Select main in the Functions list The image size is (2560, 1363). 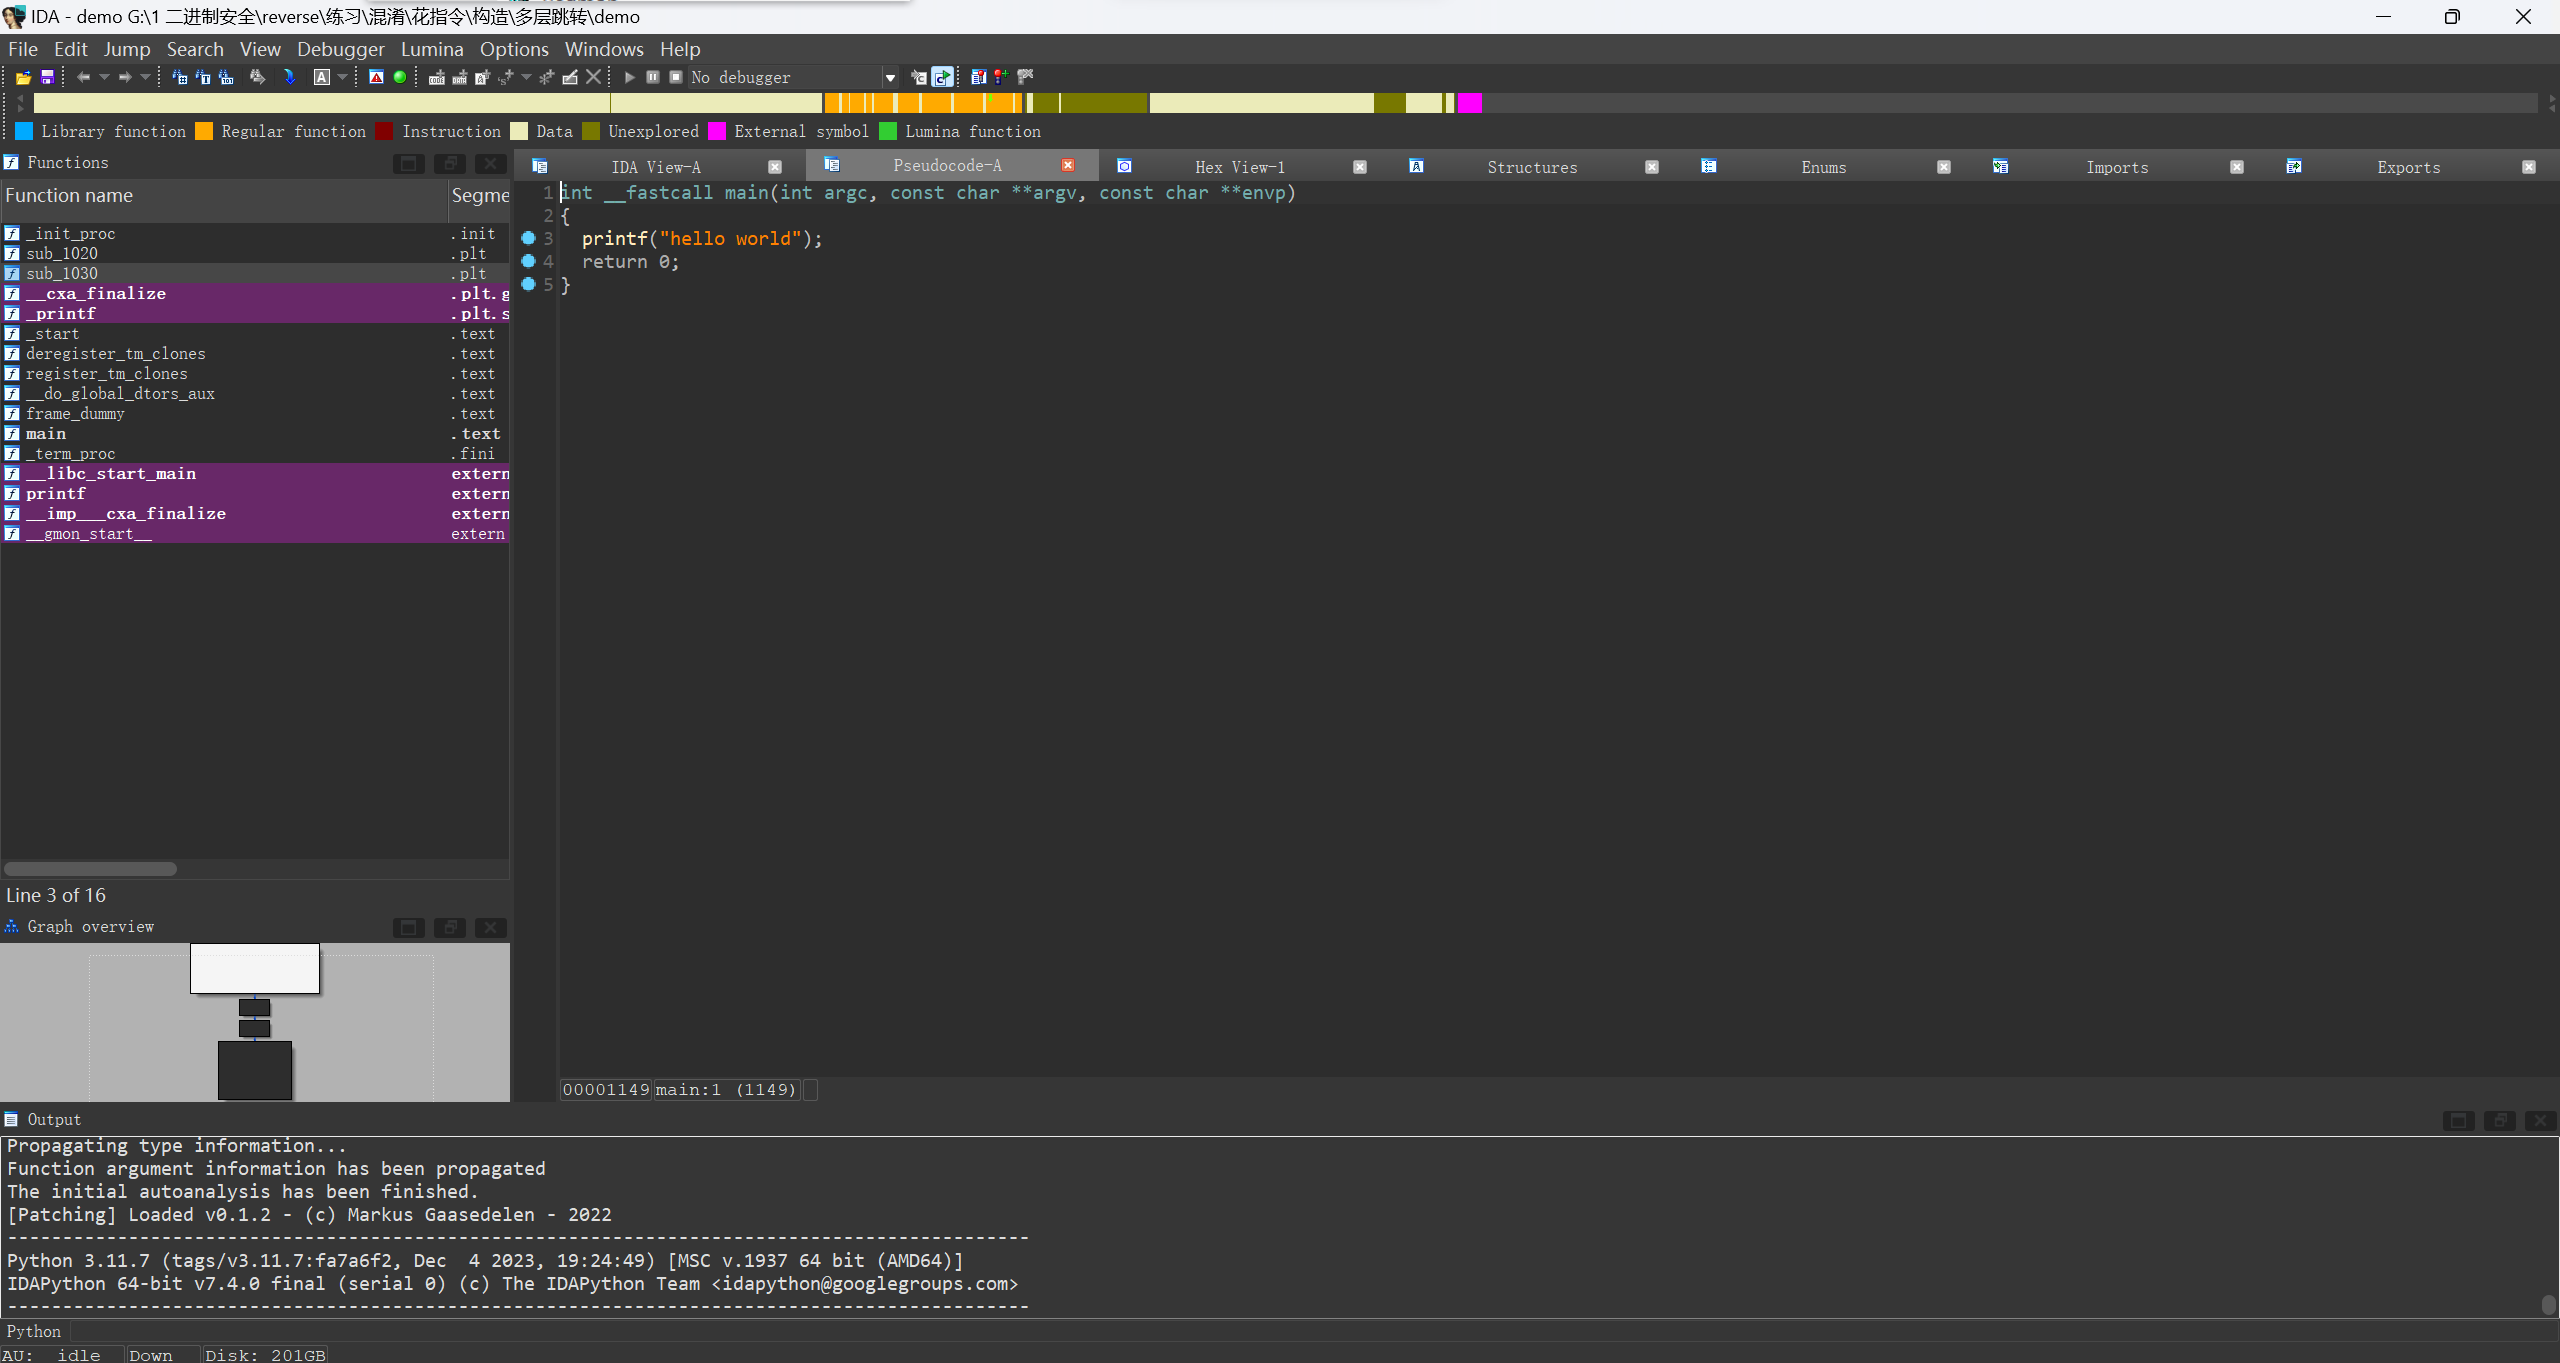[x=46, y=433]
